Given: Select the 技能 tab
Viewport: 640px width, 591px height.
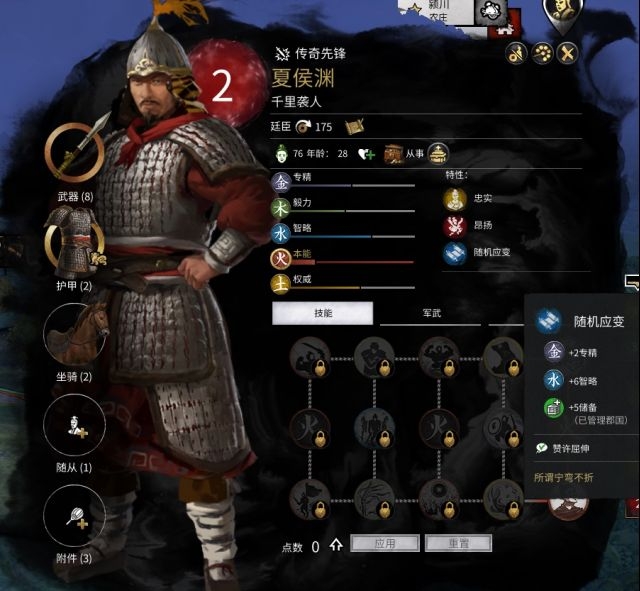Looking at the screenshot, I should coord(322,313).
